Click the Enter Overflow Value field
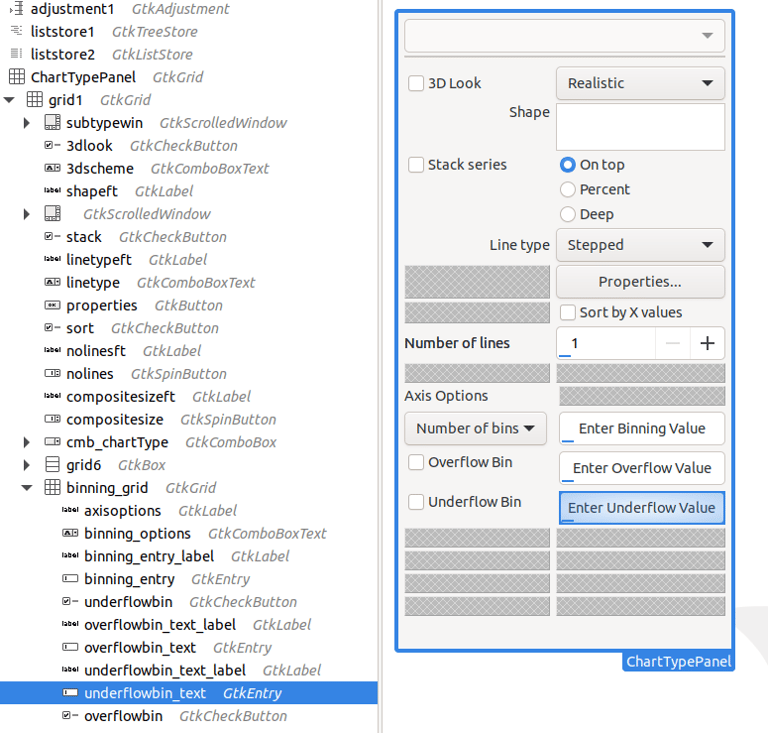This screenshot has height=733, width=768. pos(642,468)
